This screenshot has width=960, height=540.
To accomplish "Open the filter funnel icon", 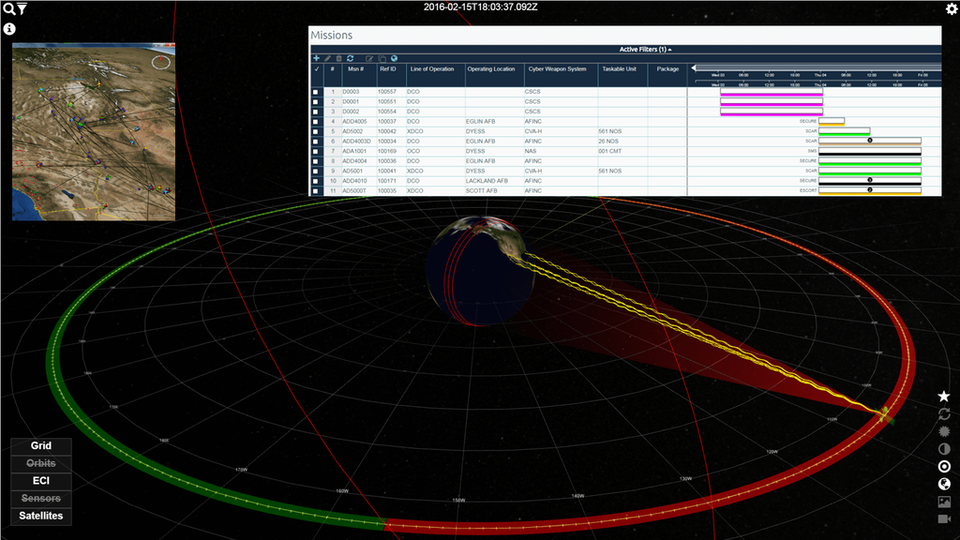I will tap(22, 9).
